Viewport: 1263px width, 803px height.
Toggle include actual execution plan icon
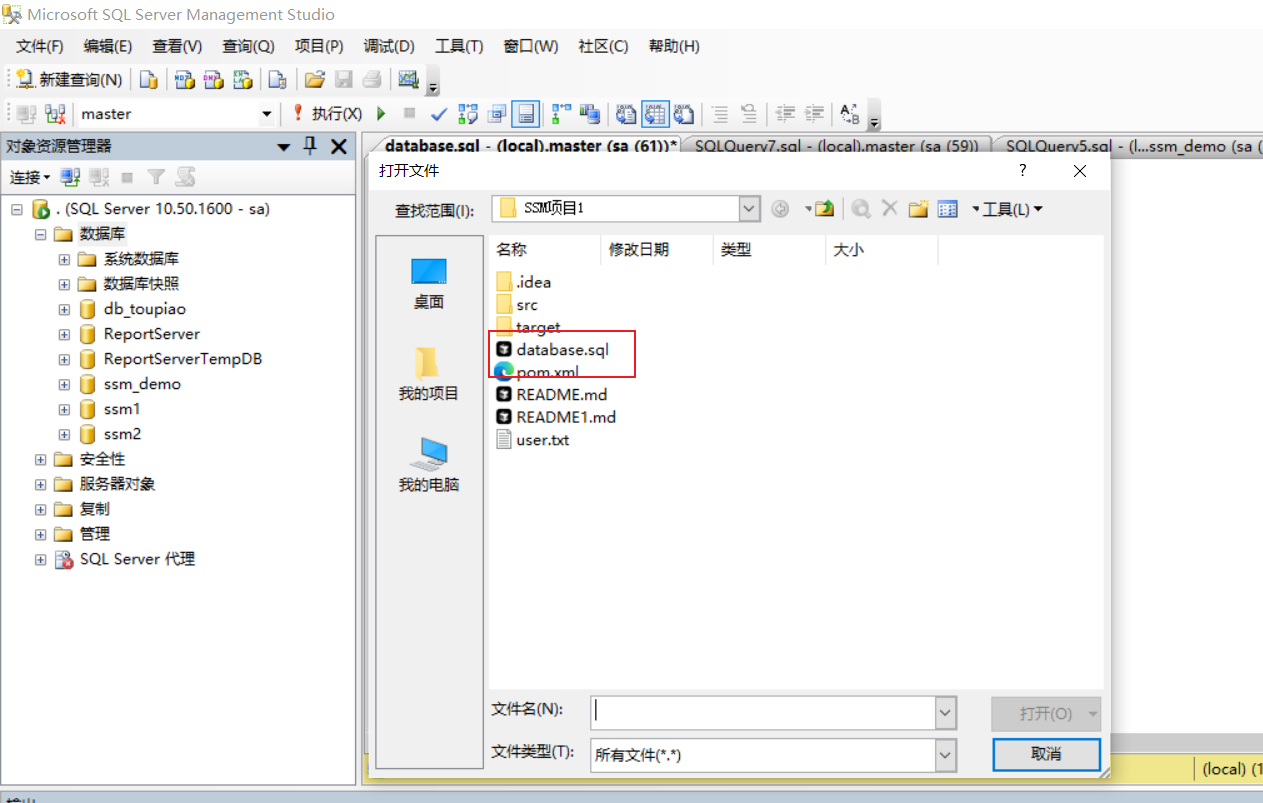click(562, 114)
